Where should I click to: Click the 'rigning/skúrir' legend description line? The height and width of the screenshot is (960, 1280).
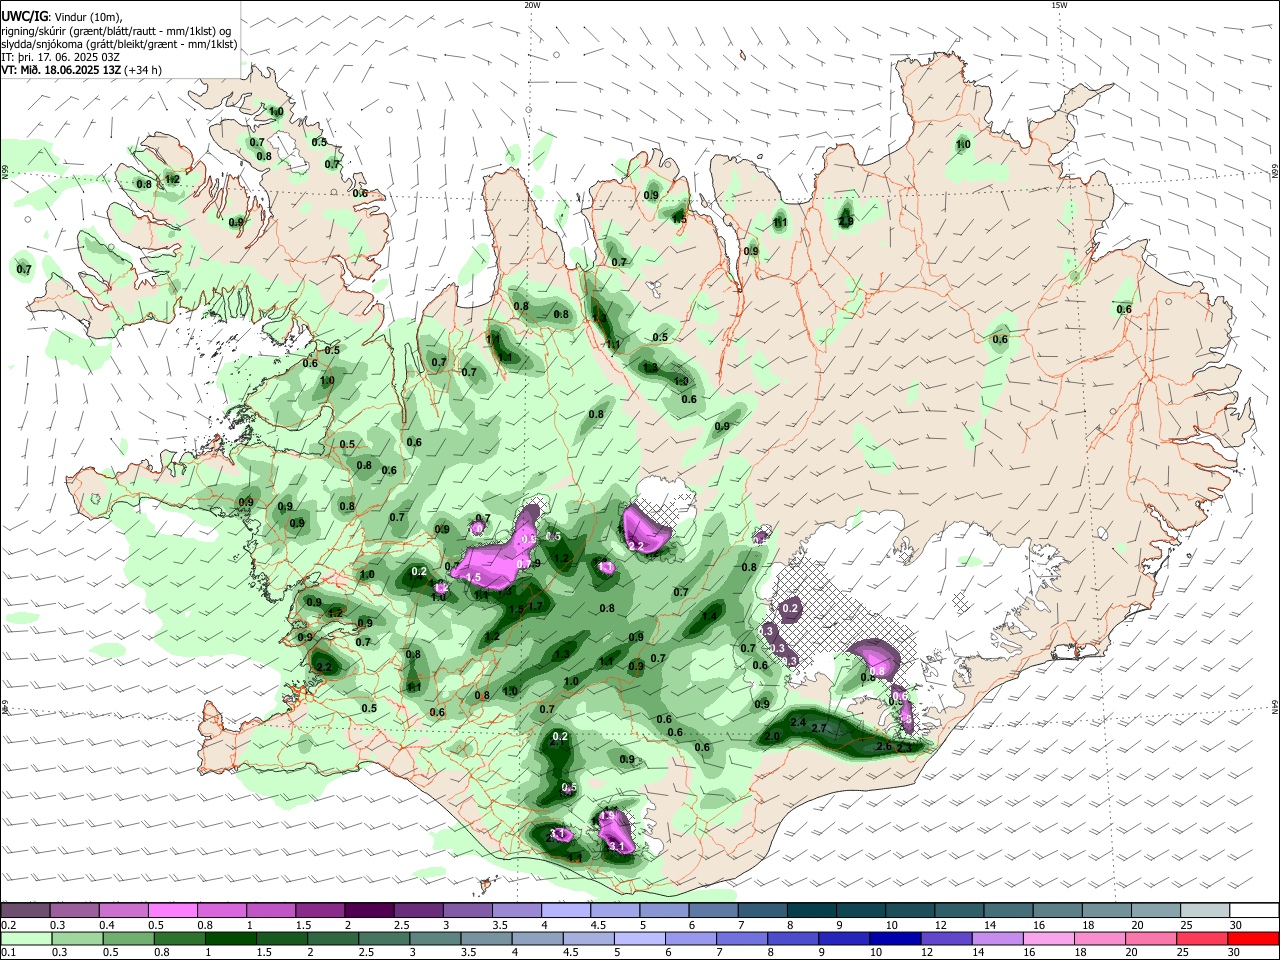pyautogui.click(x=116, y=31)
